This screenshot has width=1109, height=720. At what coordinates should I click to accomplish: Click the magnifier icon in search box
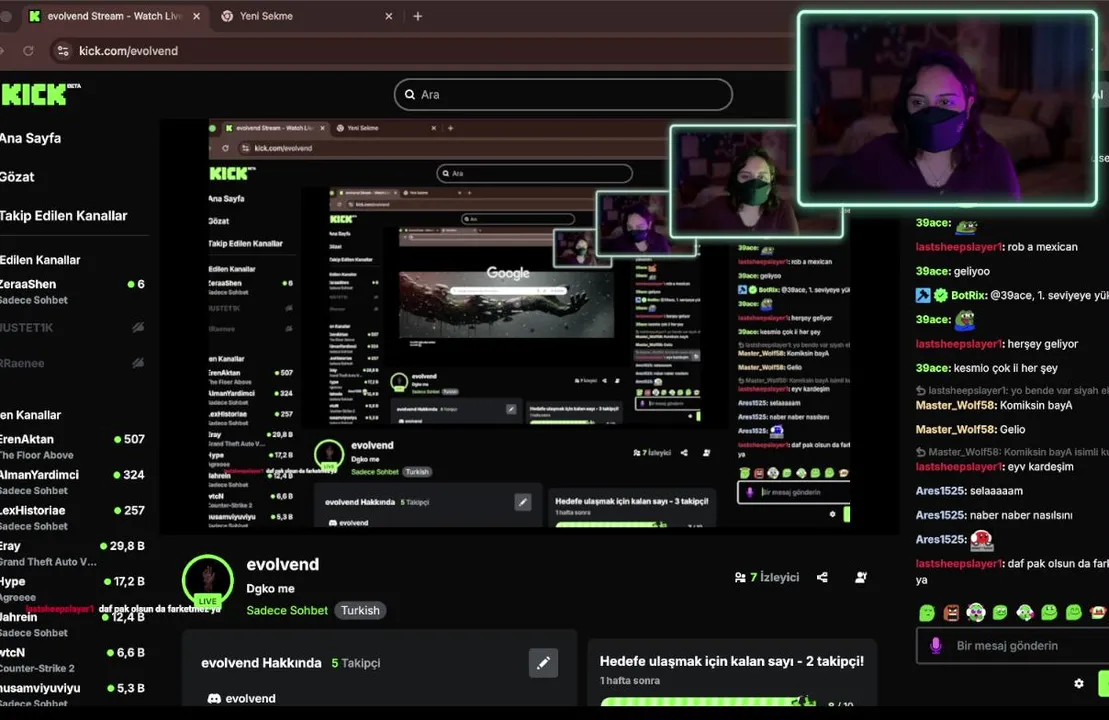point(410,95)
